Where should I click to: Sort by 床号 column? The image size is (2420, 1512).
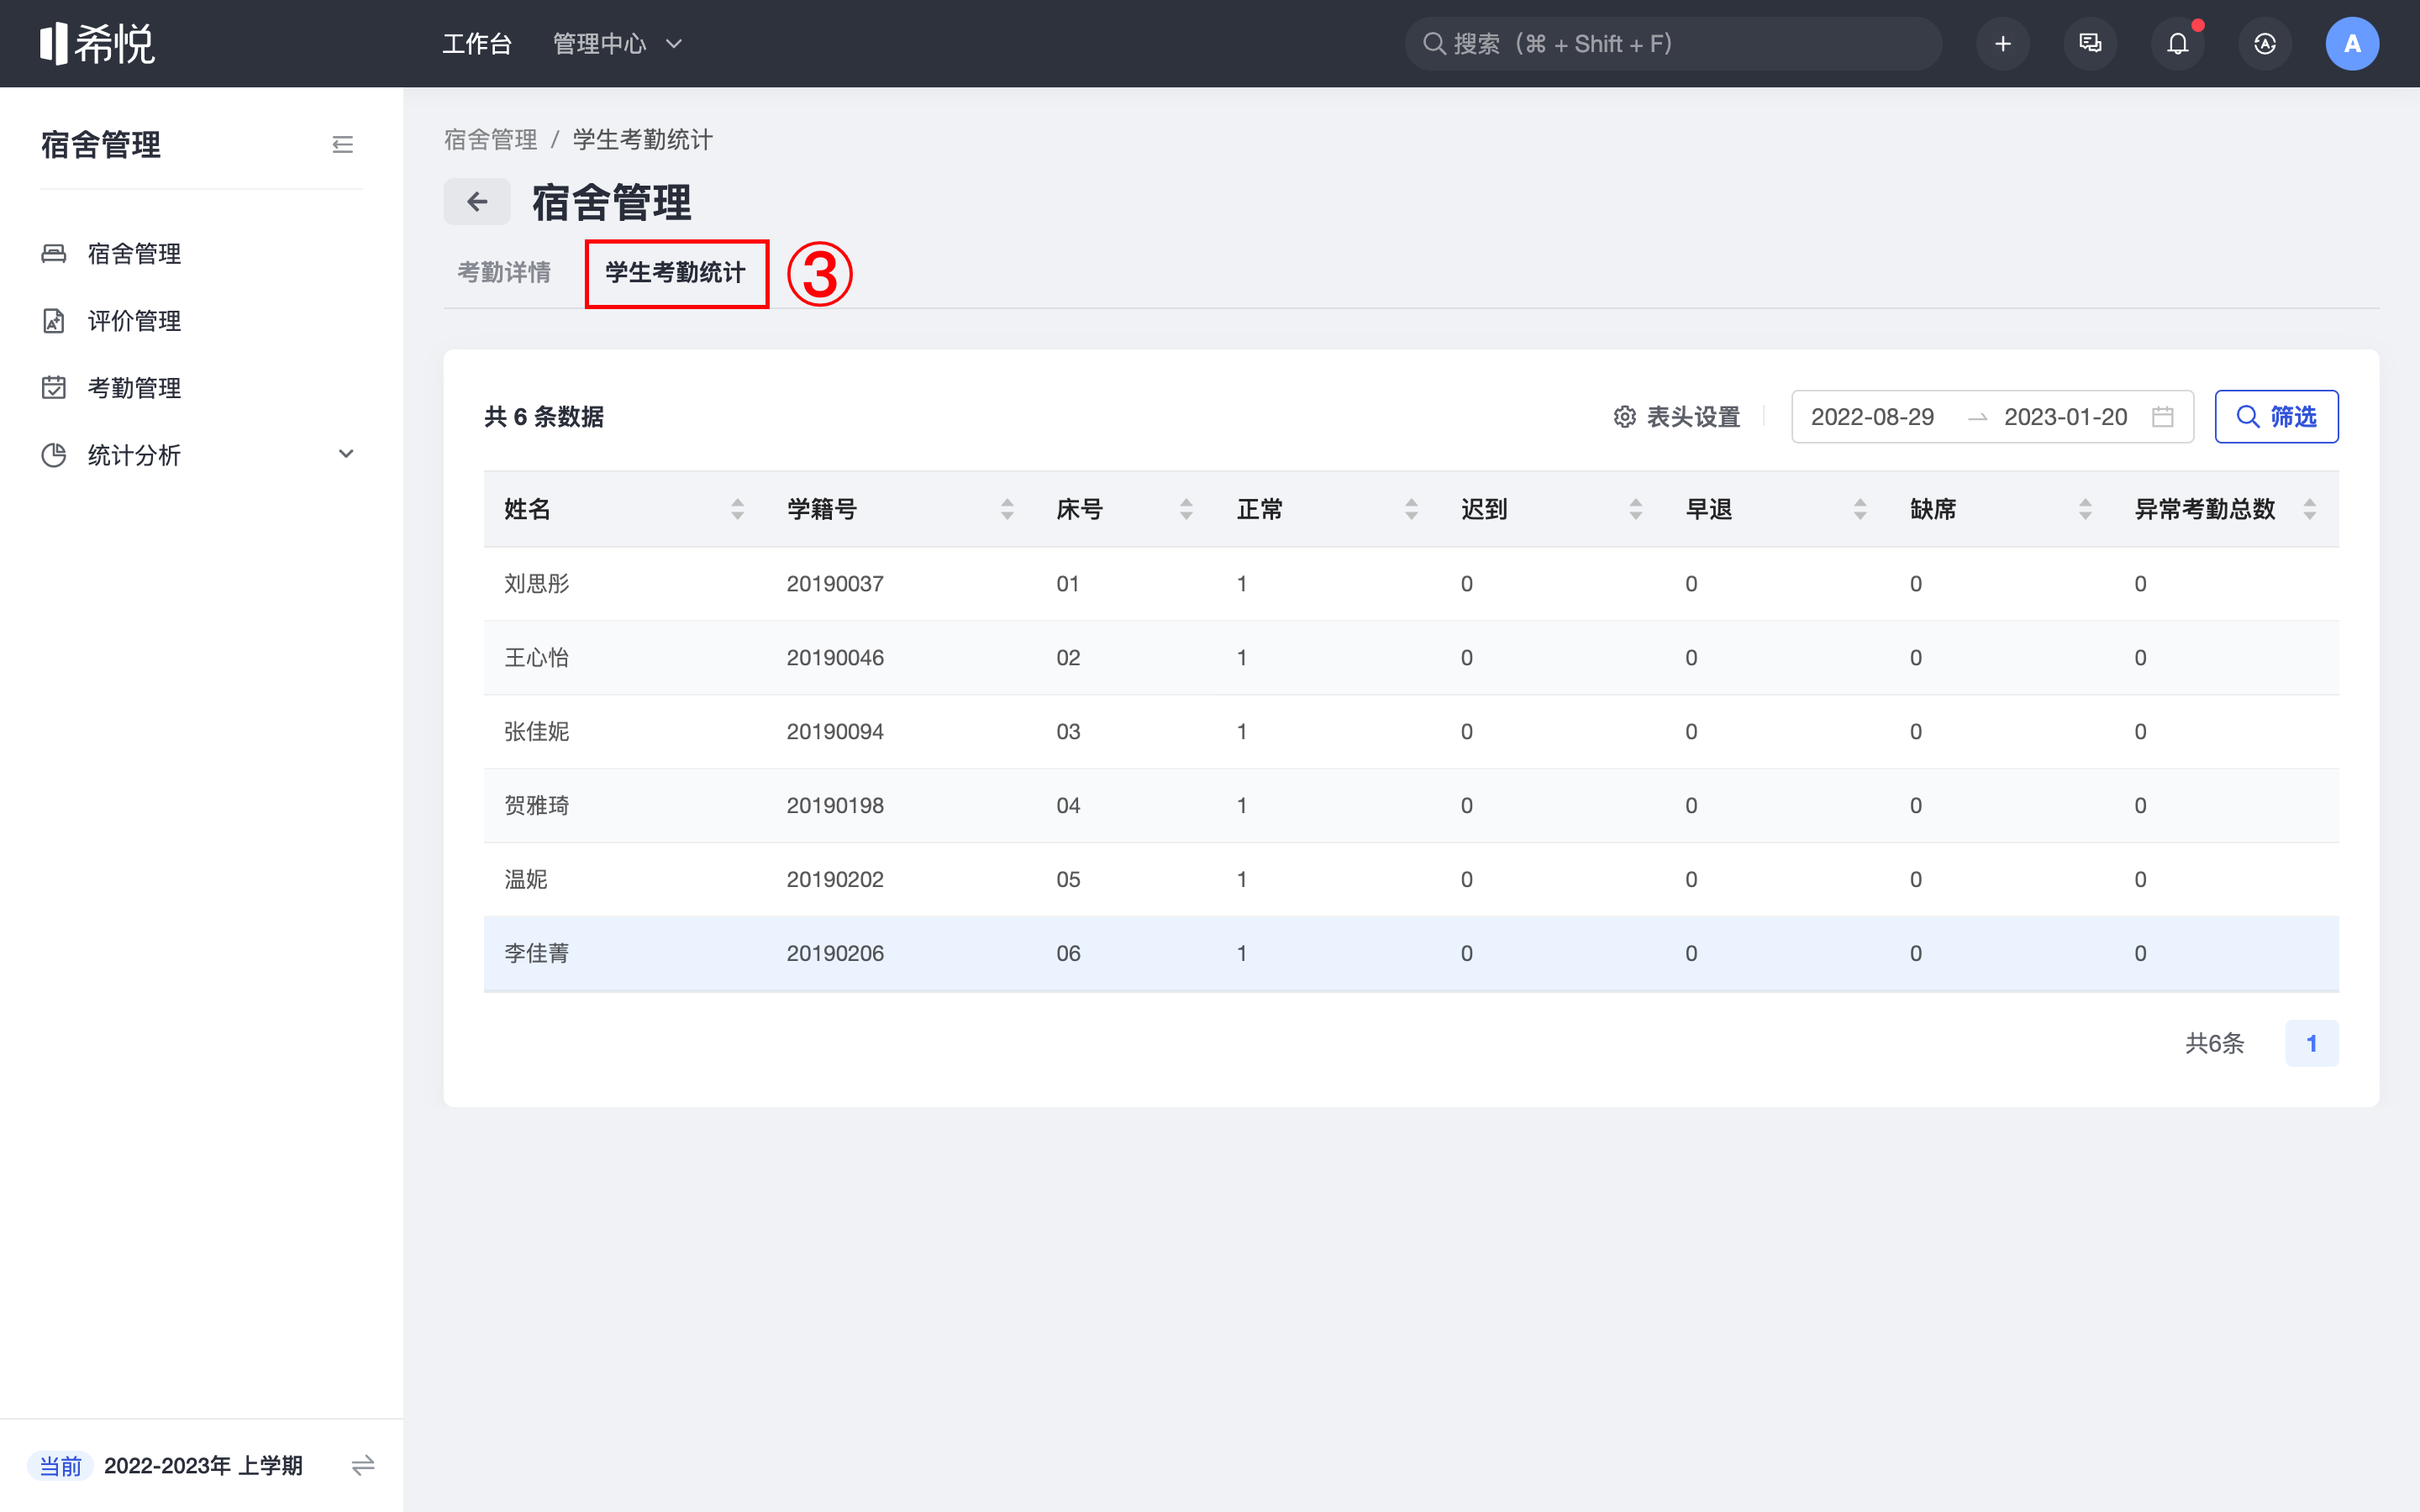click(x=1186, y=509)
